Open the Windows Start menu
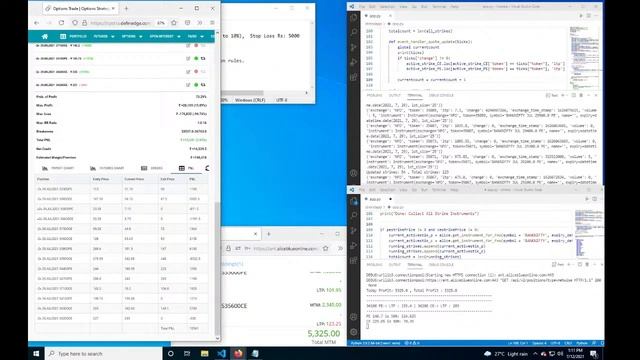 36,353
